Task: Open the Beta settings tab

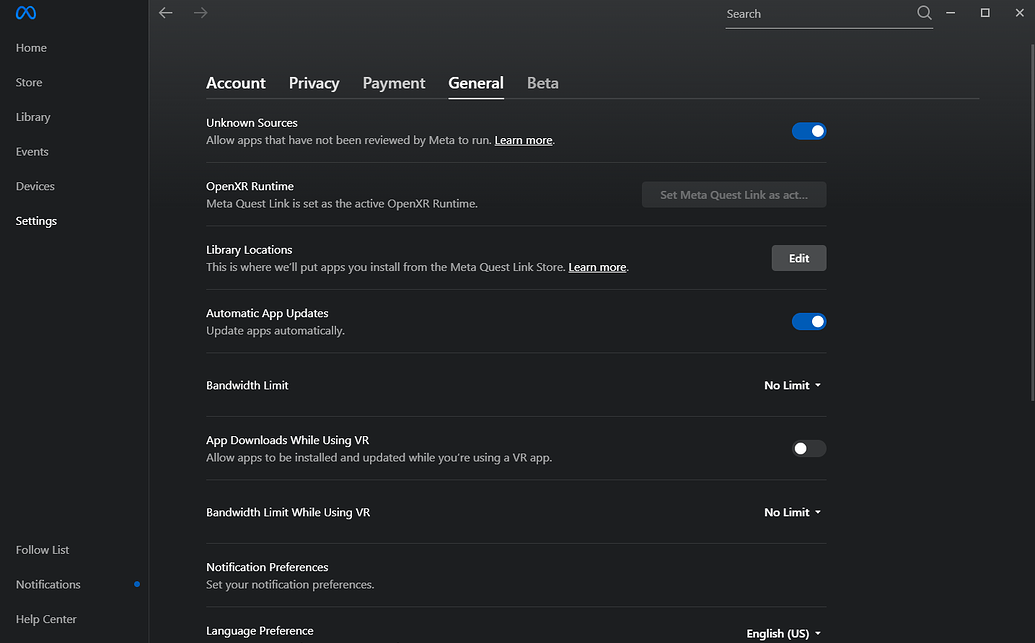Action: pos(543,83)
